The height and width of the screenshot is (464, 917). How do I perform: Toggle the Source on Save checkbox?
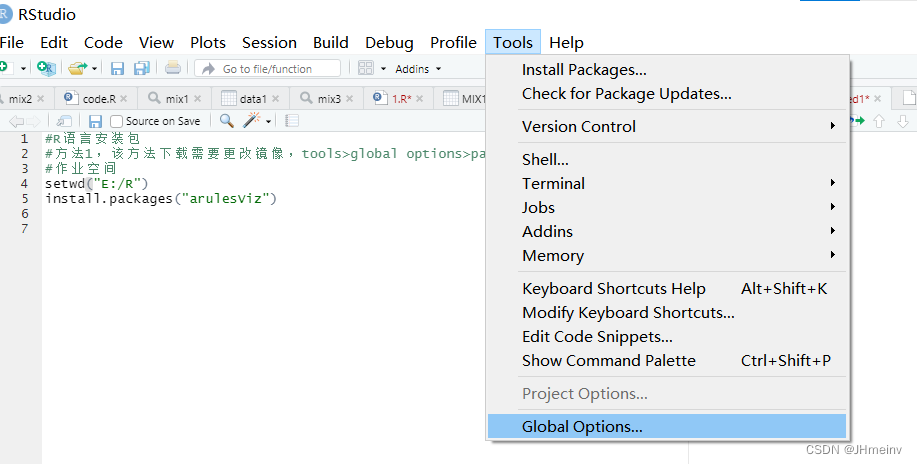(x=117, y=121)
